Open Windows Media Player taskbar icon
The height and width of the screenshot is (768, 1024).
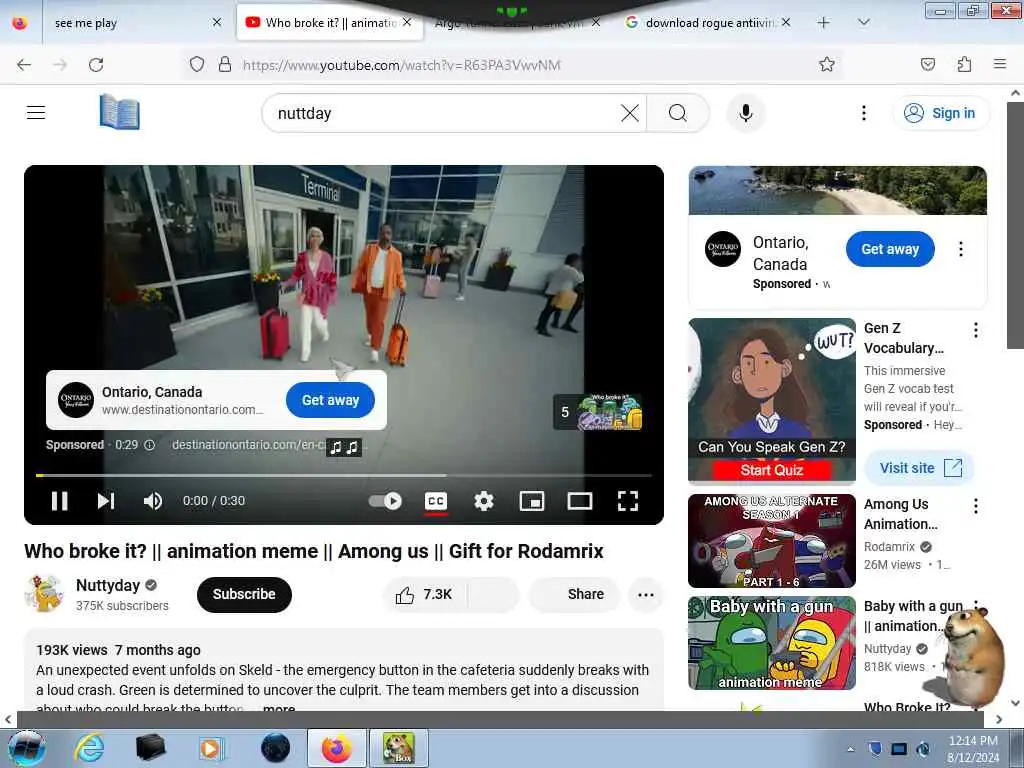coord(211,748)
